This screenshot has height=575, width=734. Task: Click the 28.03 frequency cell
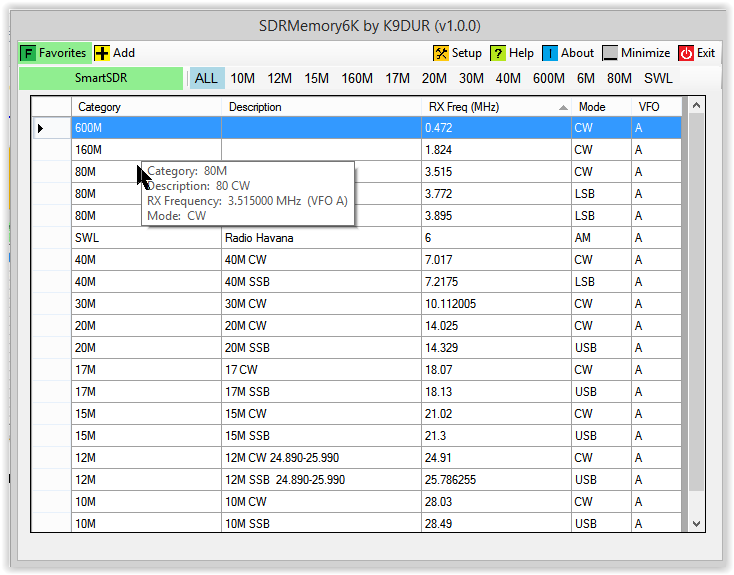click(496, 502)
